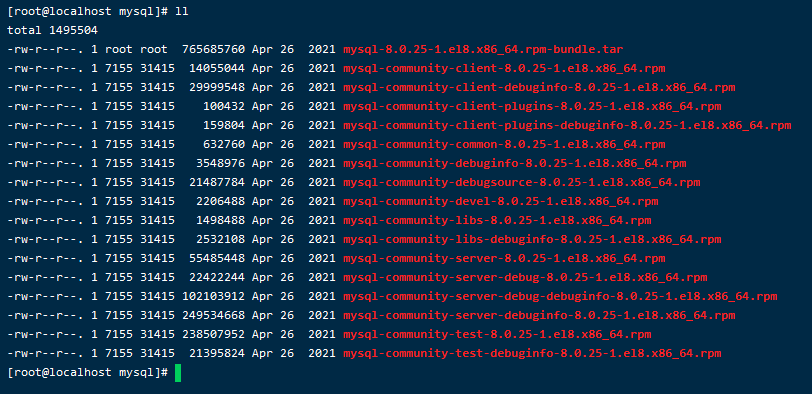The height and width of the screenshot is (394, 812).
Task: Click mysql-community-server-debuginfo rpm filename
Action: (x=539, y=315)
